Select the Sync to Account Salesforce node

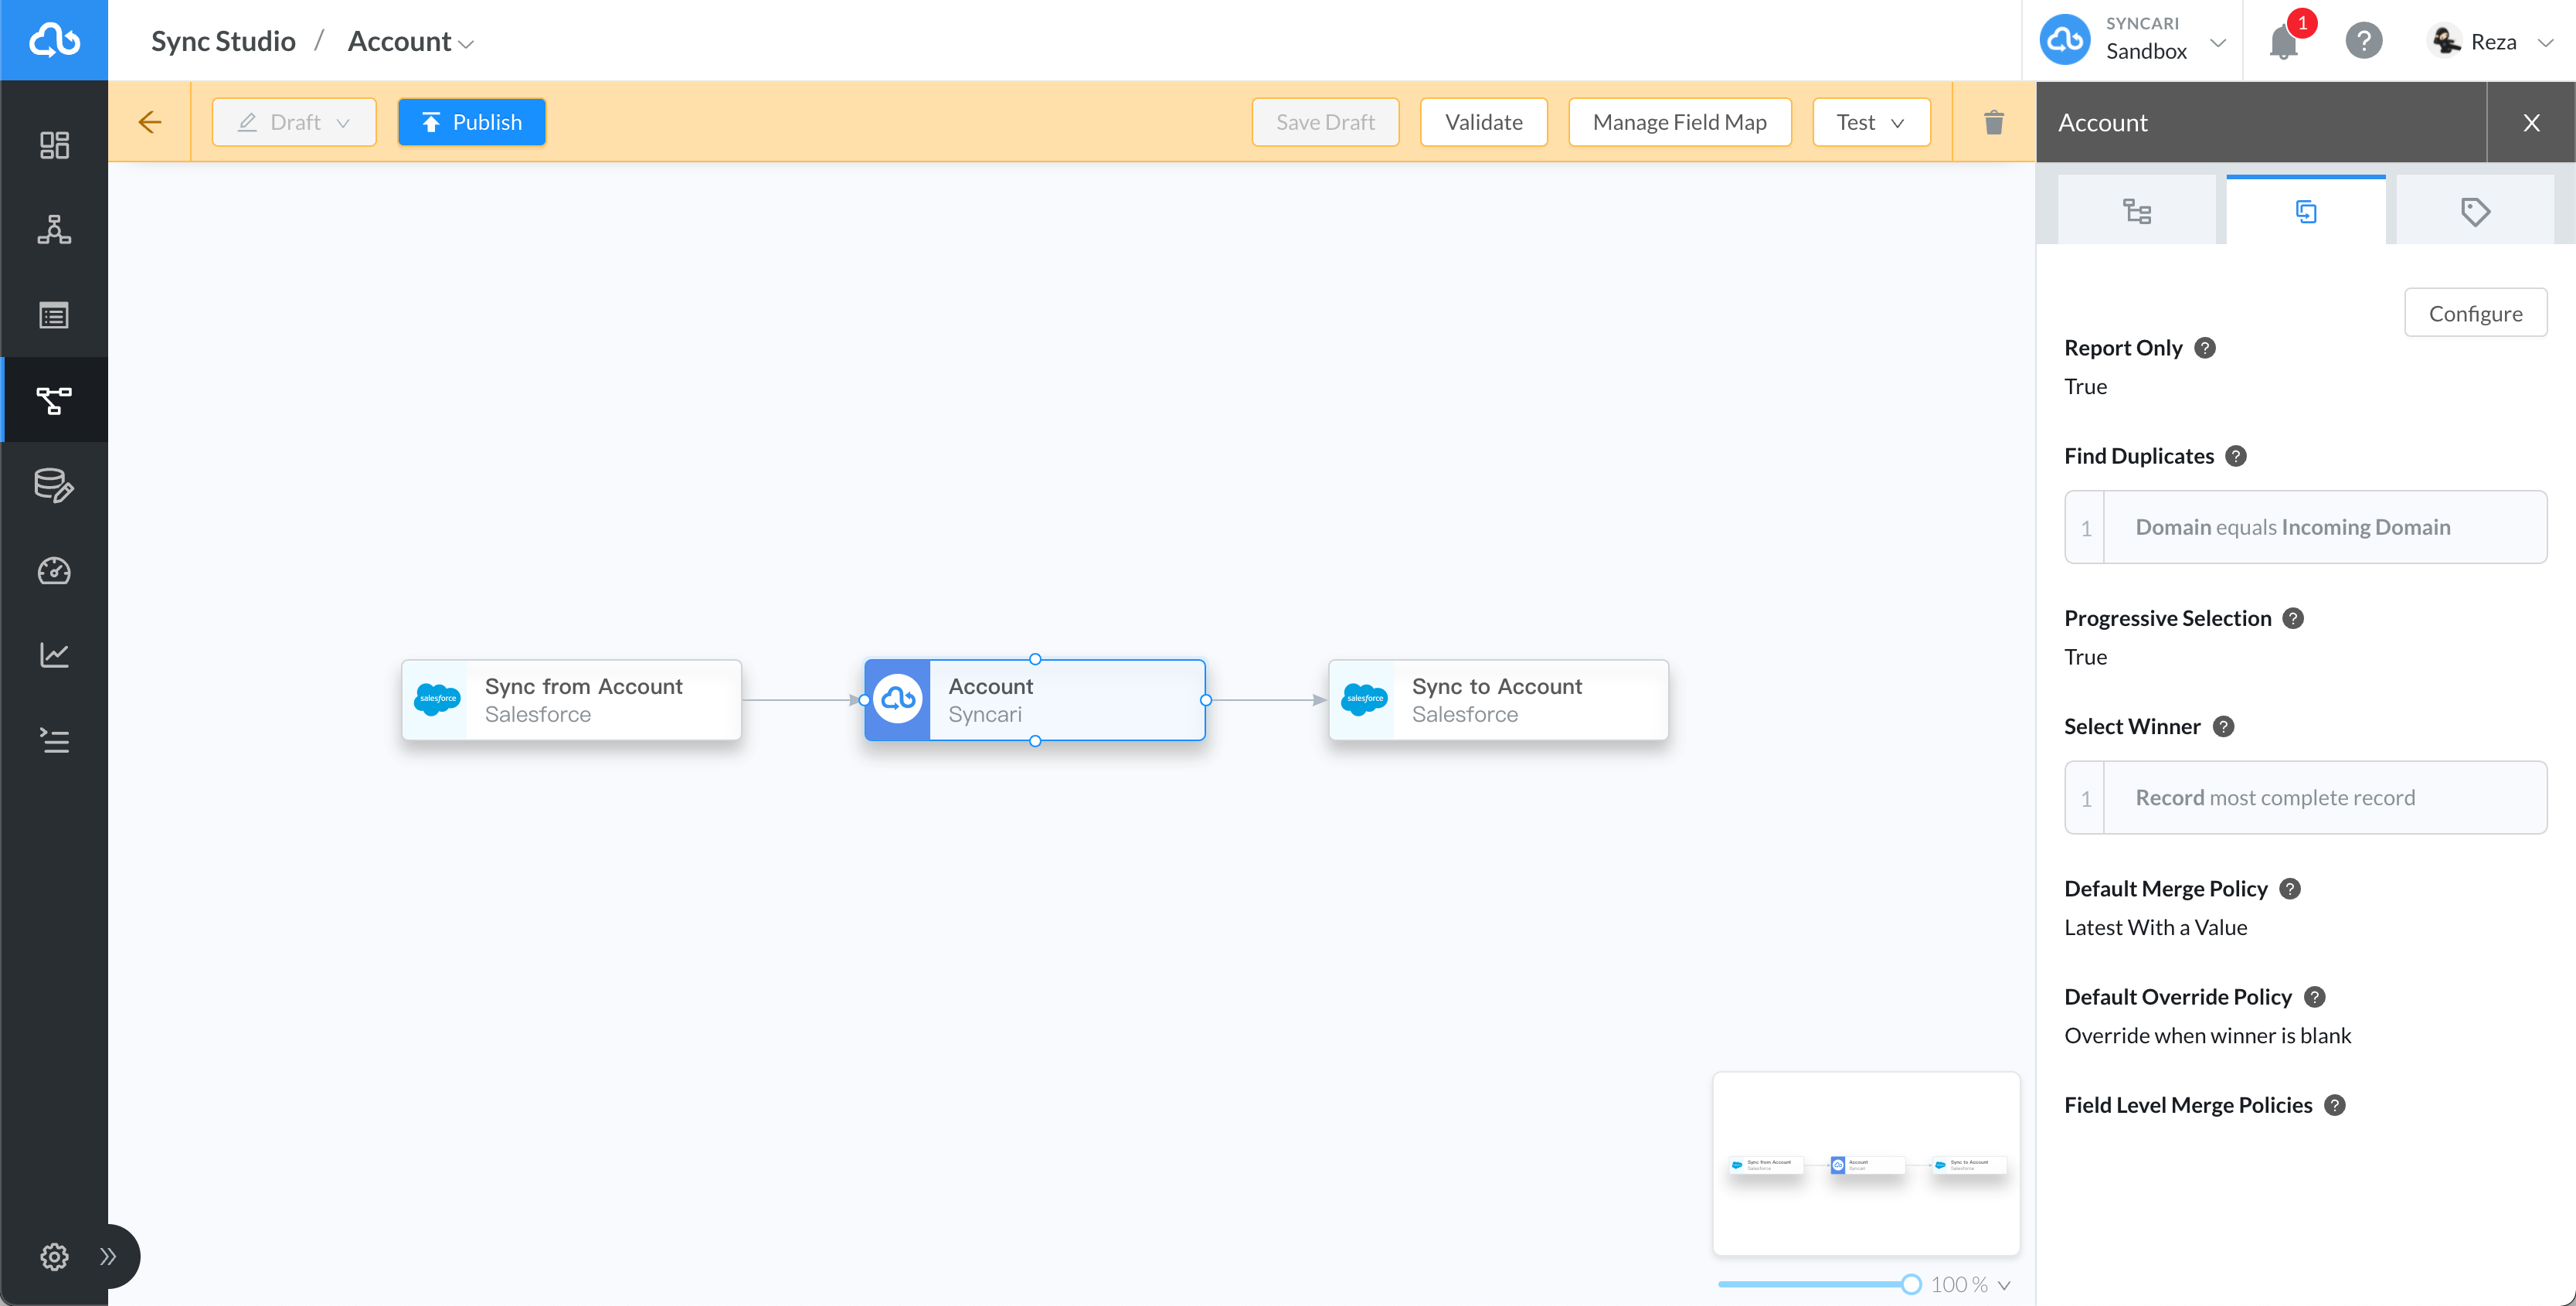[1498, 700]
